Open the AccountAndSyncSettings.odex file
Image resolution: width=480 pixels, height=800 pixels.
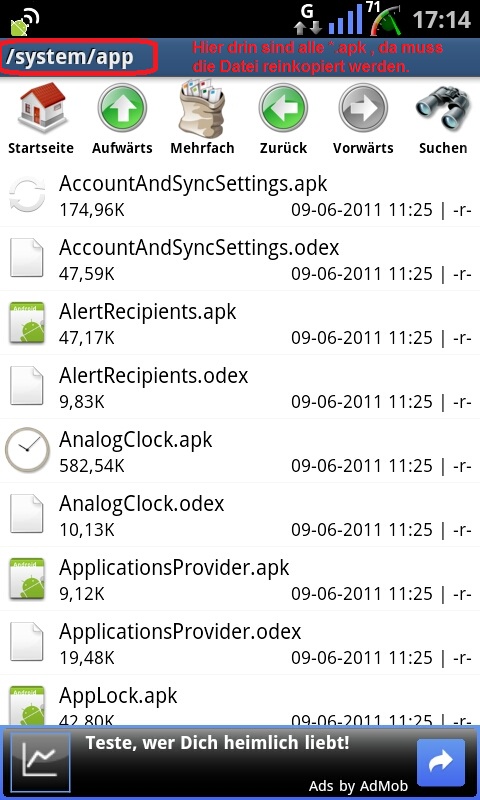(x=240, y=259)
